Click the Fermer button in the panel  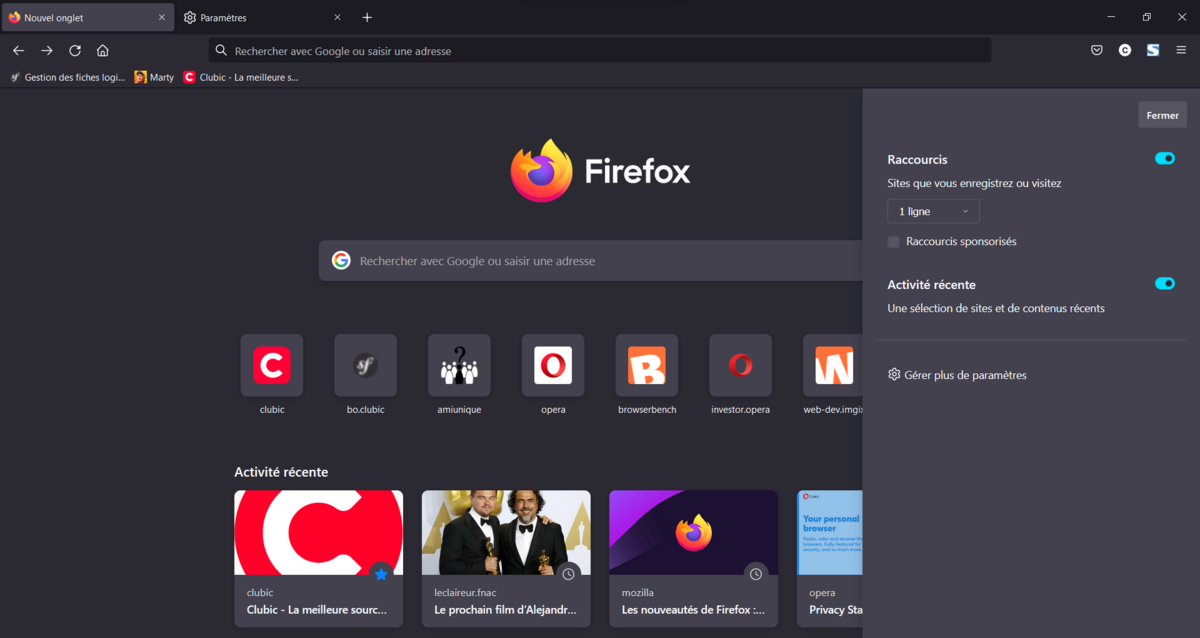[x=1162, y=115]
